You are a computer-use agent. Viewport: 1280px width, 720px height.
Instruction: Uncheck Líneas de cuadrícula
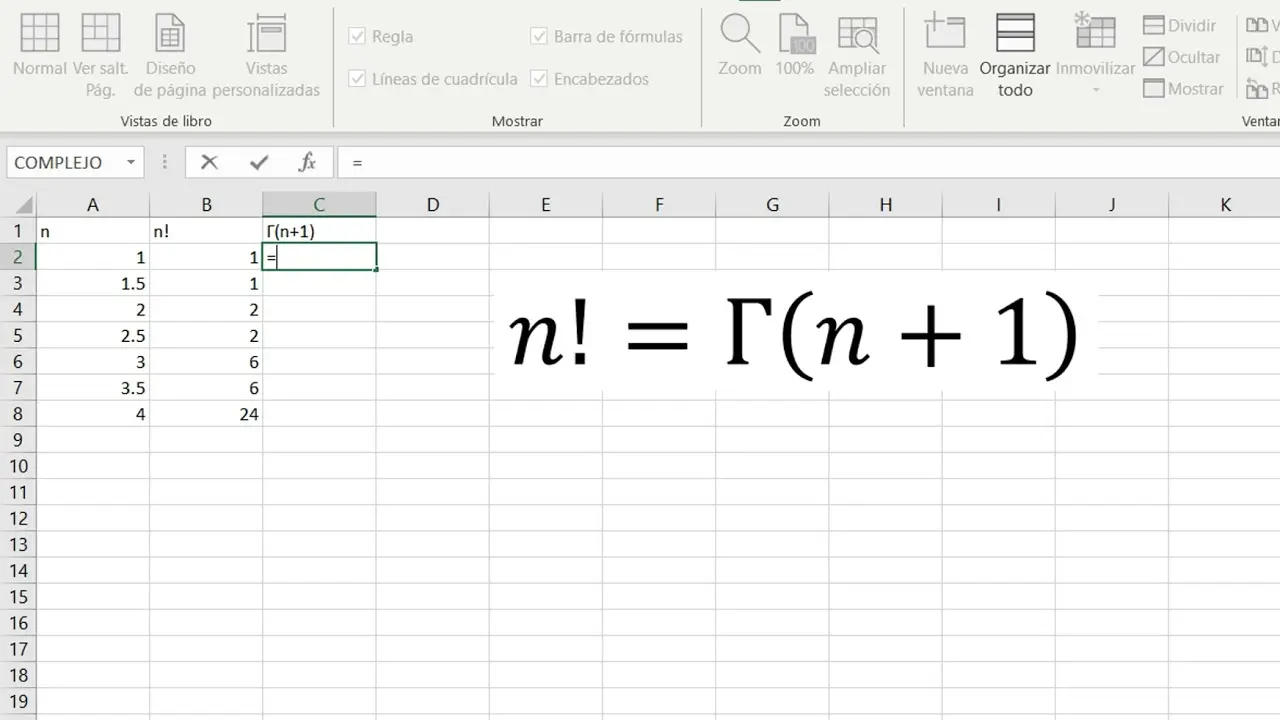point(357,79)
